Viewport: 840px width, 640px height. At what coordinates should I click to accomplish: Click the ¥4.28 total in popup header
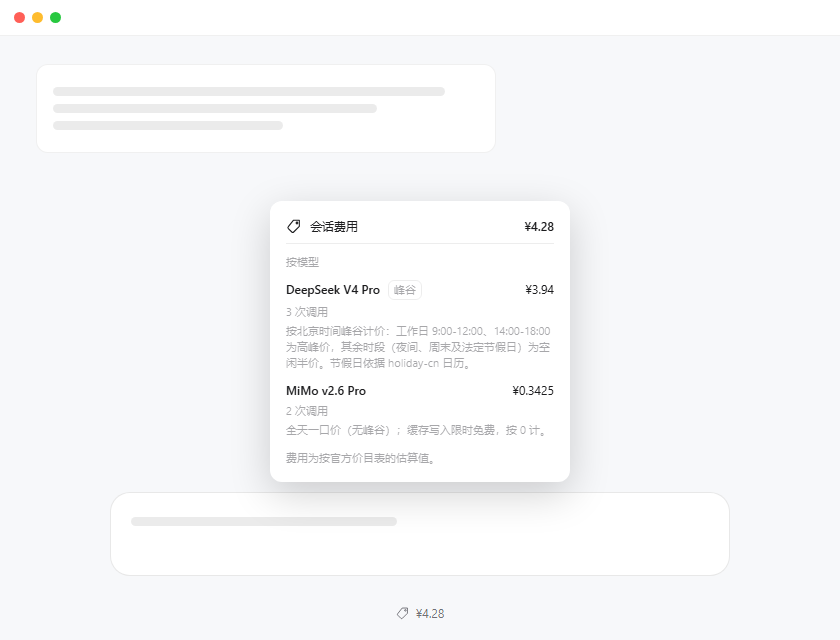click(x=539, y=227)
